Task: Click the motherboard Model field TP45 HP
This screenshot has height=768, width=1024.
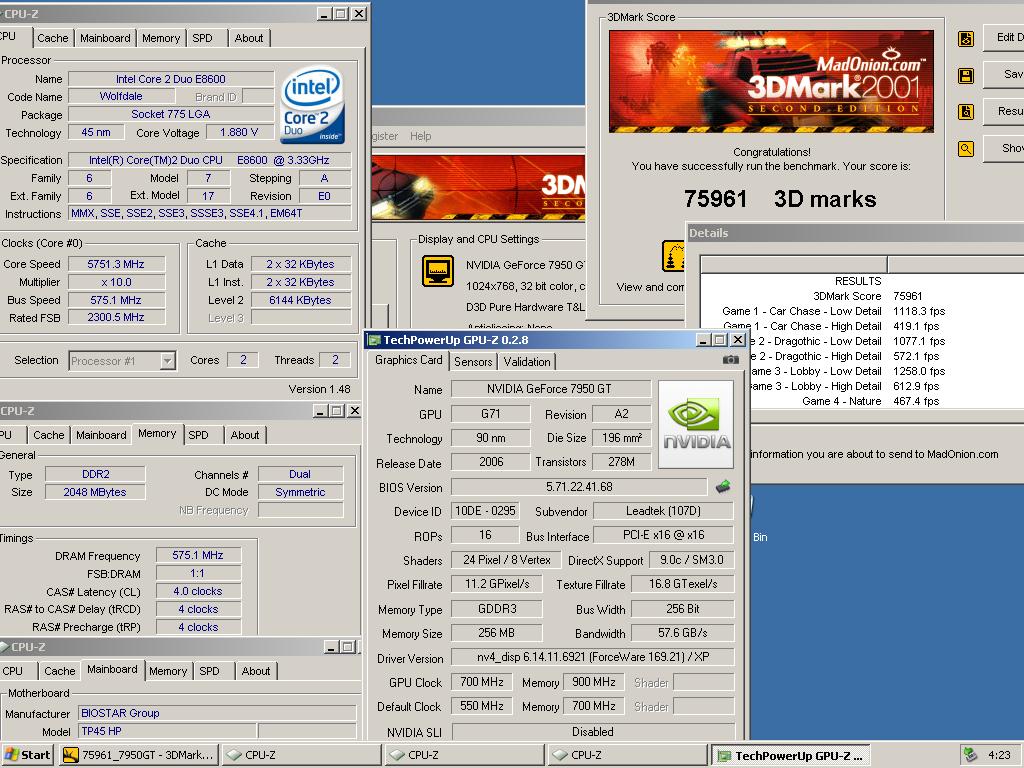Action: 167,731
